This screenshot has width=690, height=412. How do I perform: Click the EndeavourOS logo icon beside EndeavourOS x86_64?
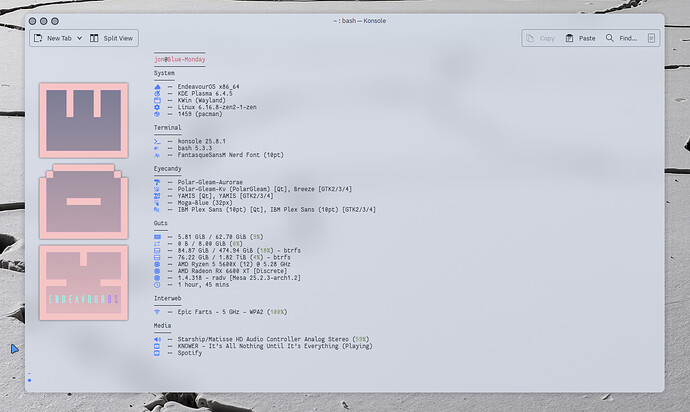tap(157, 87)
